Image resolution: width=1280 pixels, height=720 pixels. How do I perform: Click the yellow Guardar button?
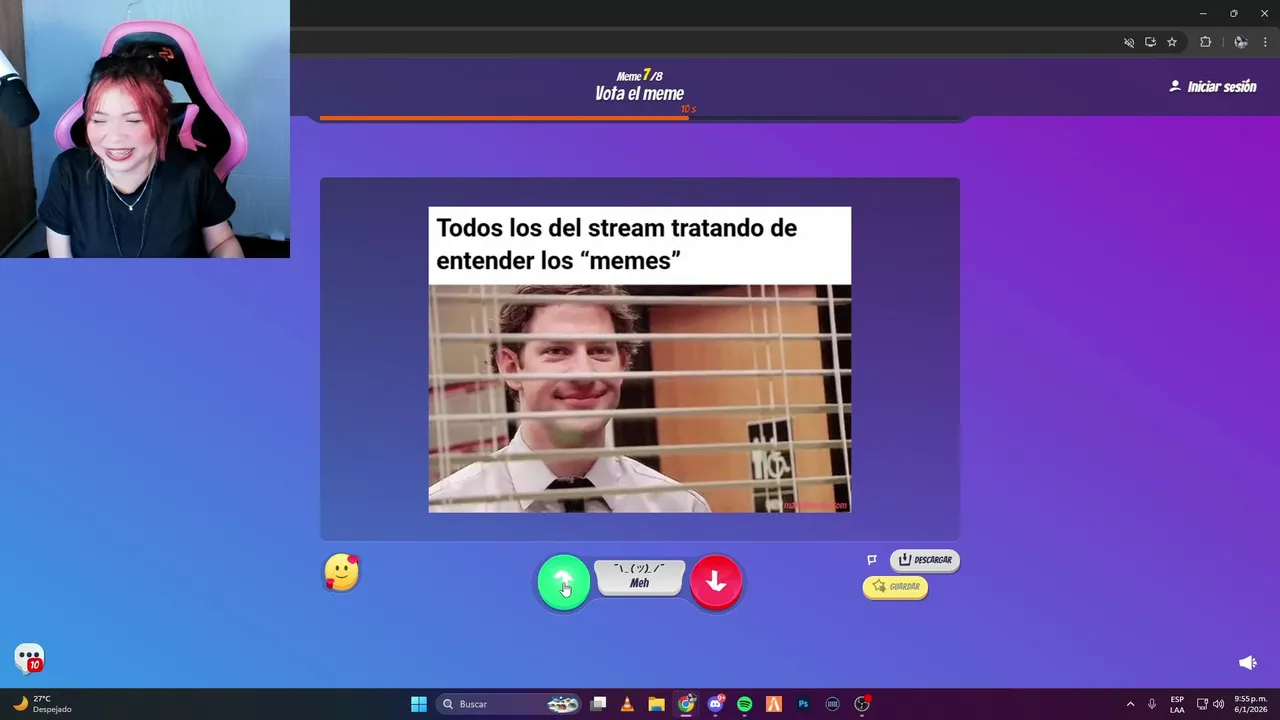point(896,587)
